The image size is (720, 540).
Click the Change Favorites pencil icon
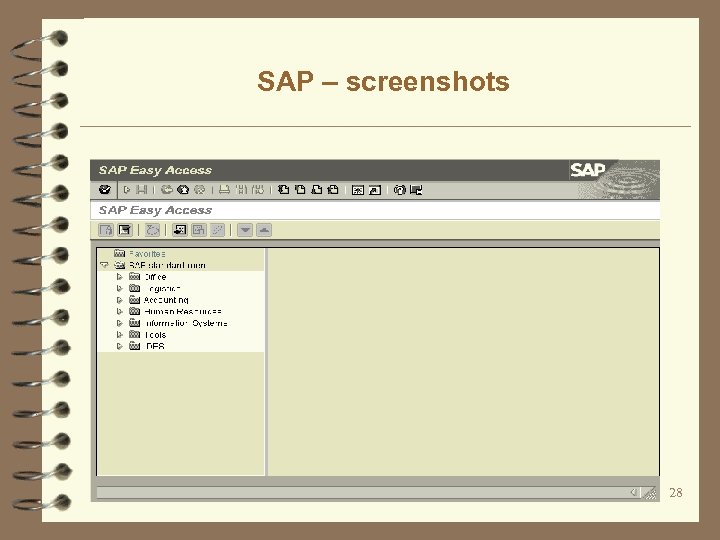(x=218, y=230)
